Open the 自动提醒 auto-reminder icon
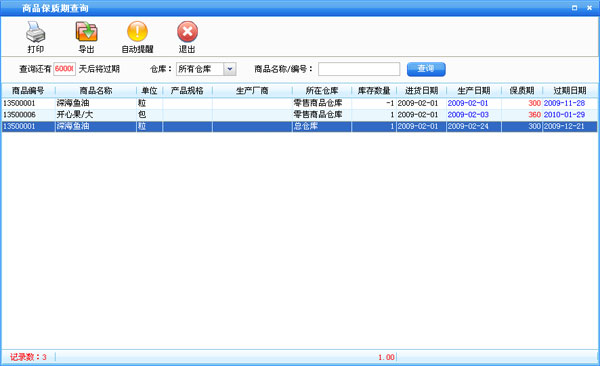The image size is (600, 366). click(x=137, y=31)
